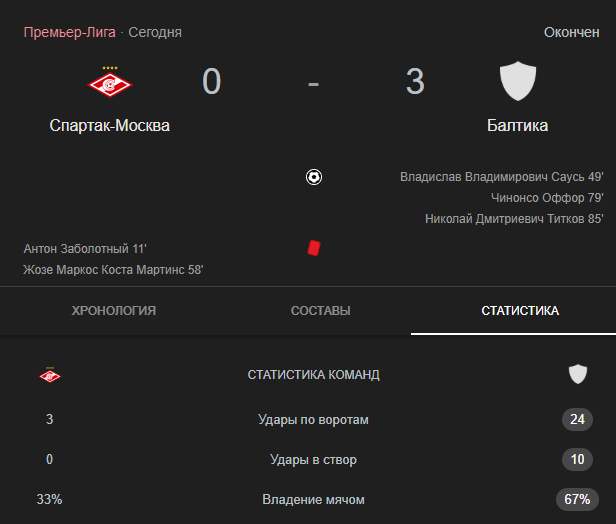Click small Spartak logo in team statistics
The image size is (616, 524).
(x=50, y=375)
